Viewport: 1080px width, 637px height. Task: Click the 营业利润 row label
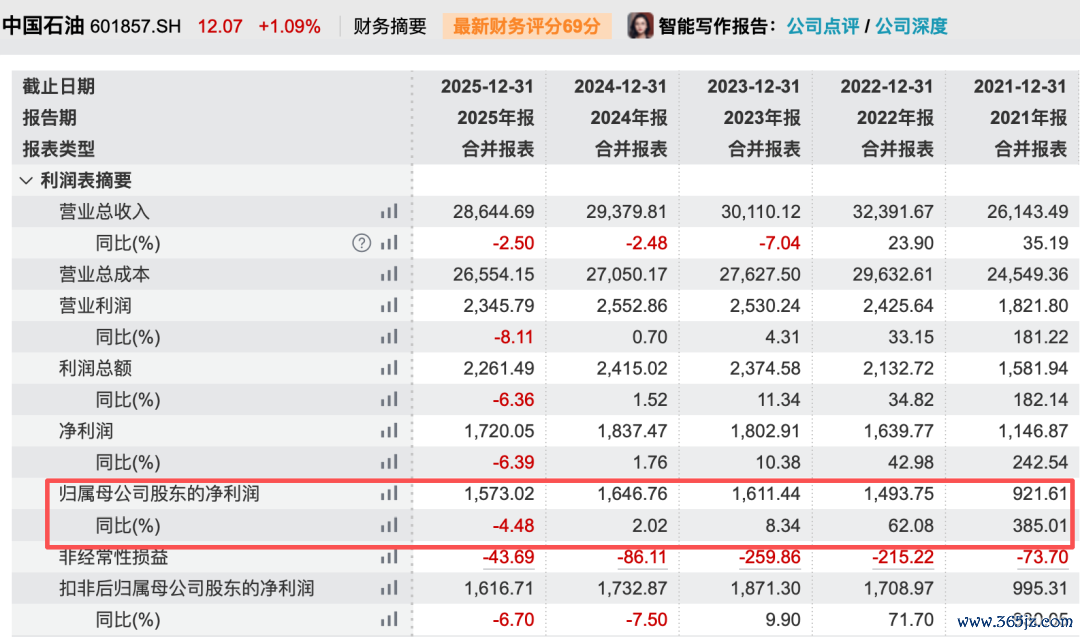[95, 305]
